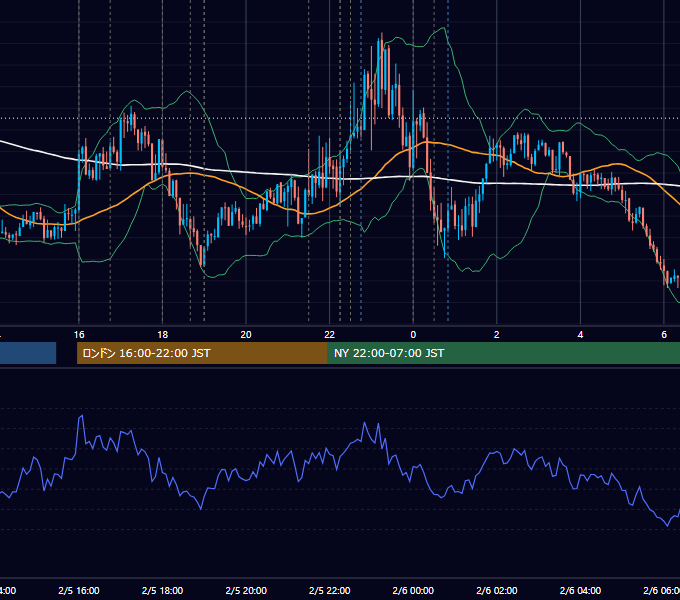Viewport: 680px width, 600px height.
Task: Select the blue session bar before London
Action: click(28, 353)
